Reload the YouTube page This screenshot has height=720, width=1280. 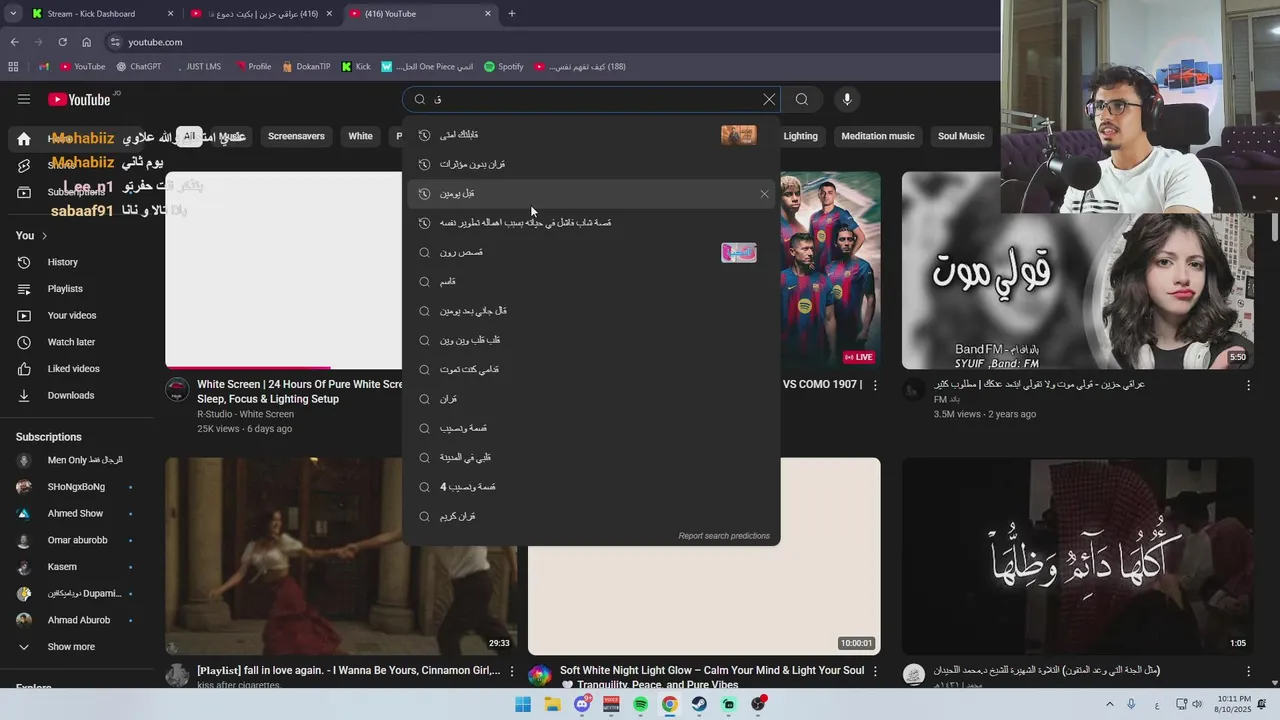[x=62, y=42]
